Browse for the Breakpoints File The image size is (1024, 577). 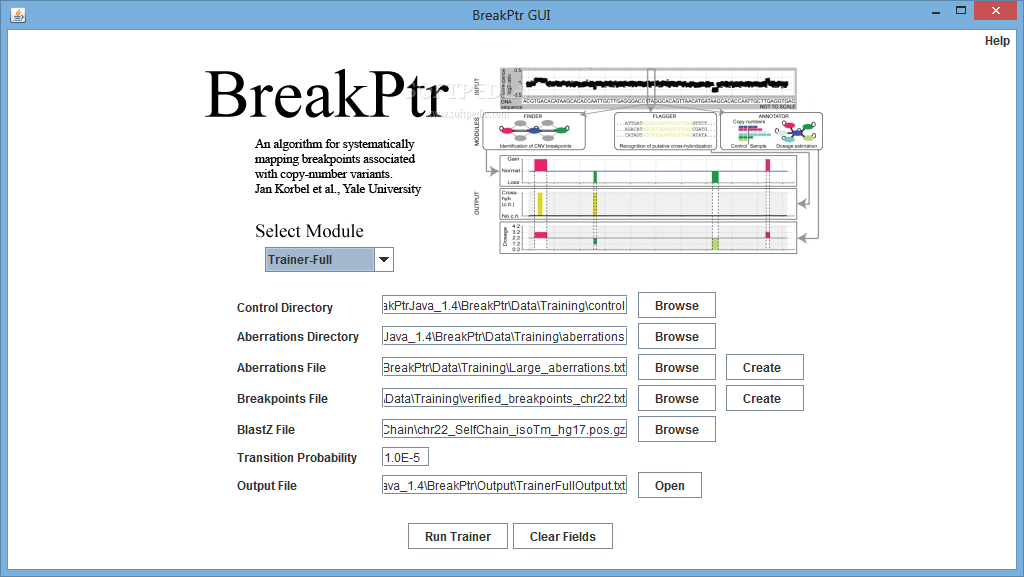(x=677, y=398)
